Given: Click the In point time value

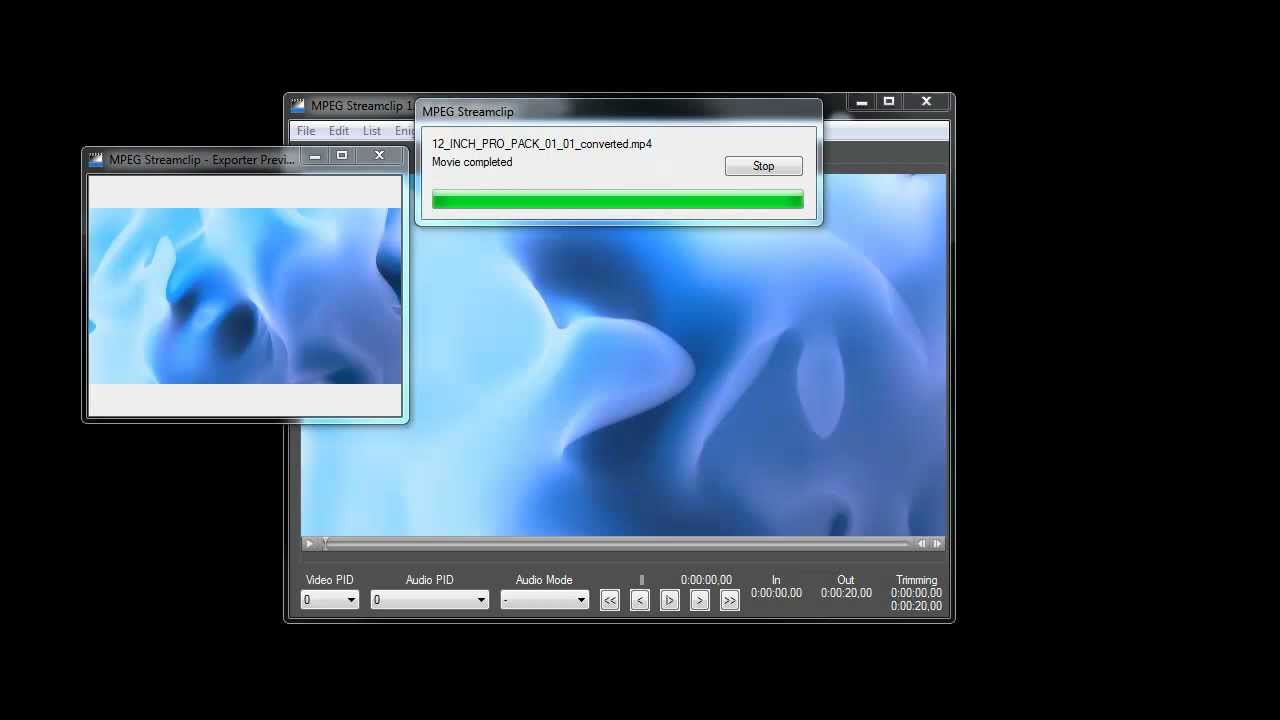Looking at the screenshot, I should [x=776, y=593].
